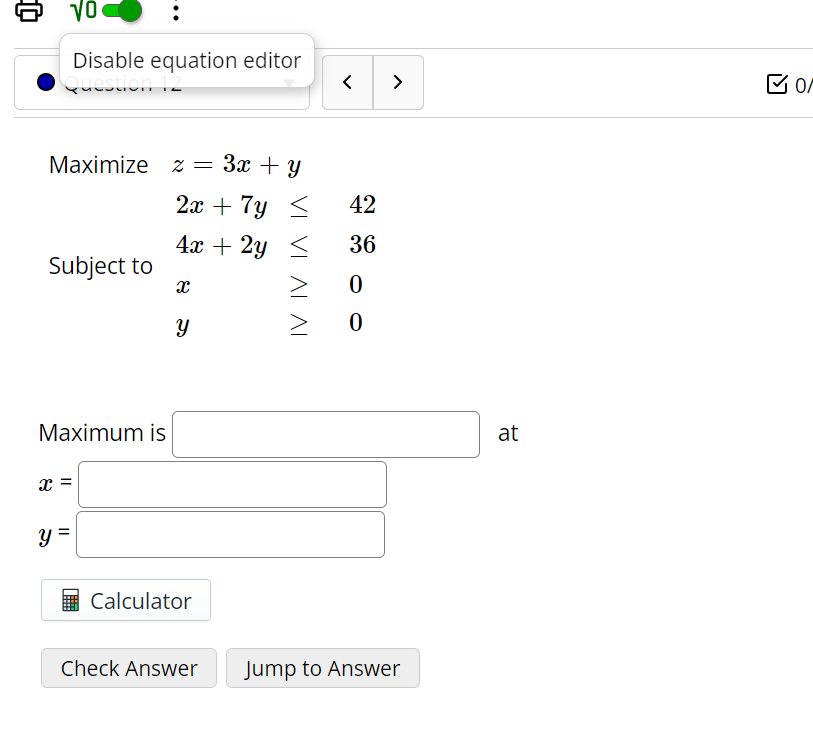Click the Check Answer button
The height and width of the screenshot is (732, 813).
128,668
